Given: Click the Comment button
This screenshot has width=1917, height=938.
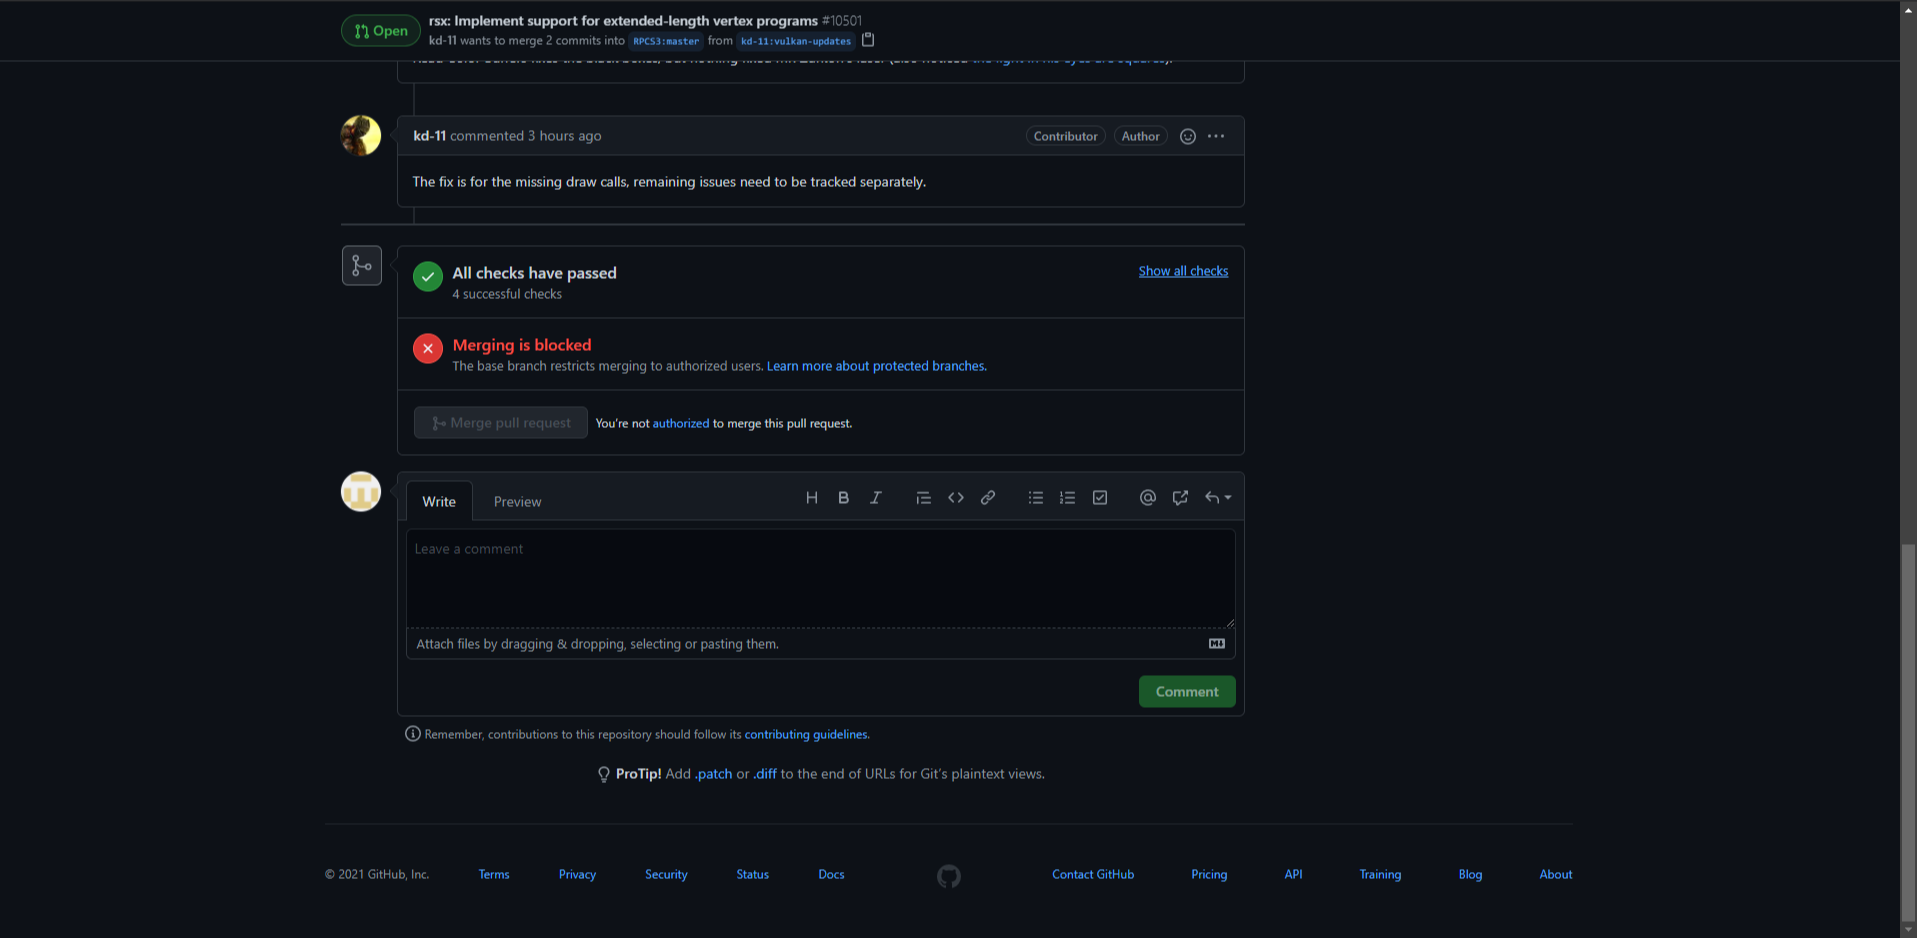Looking at the screenshot, I should 1187,691.
